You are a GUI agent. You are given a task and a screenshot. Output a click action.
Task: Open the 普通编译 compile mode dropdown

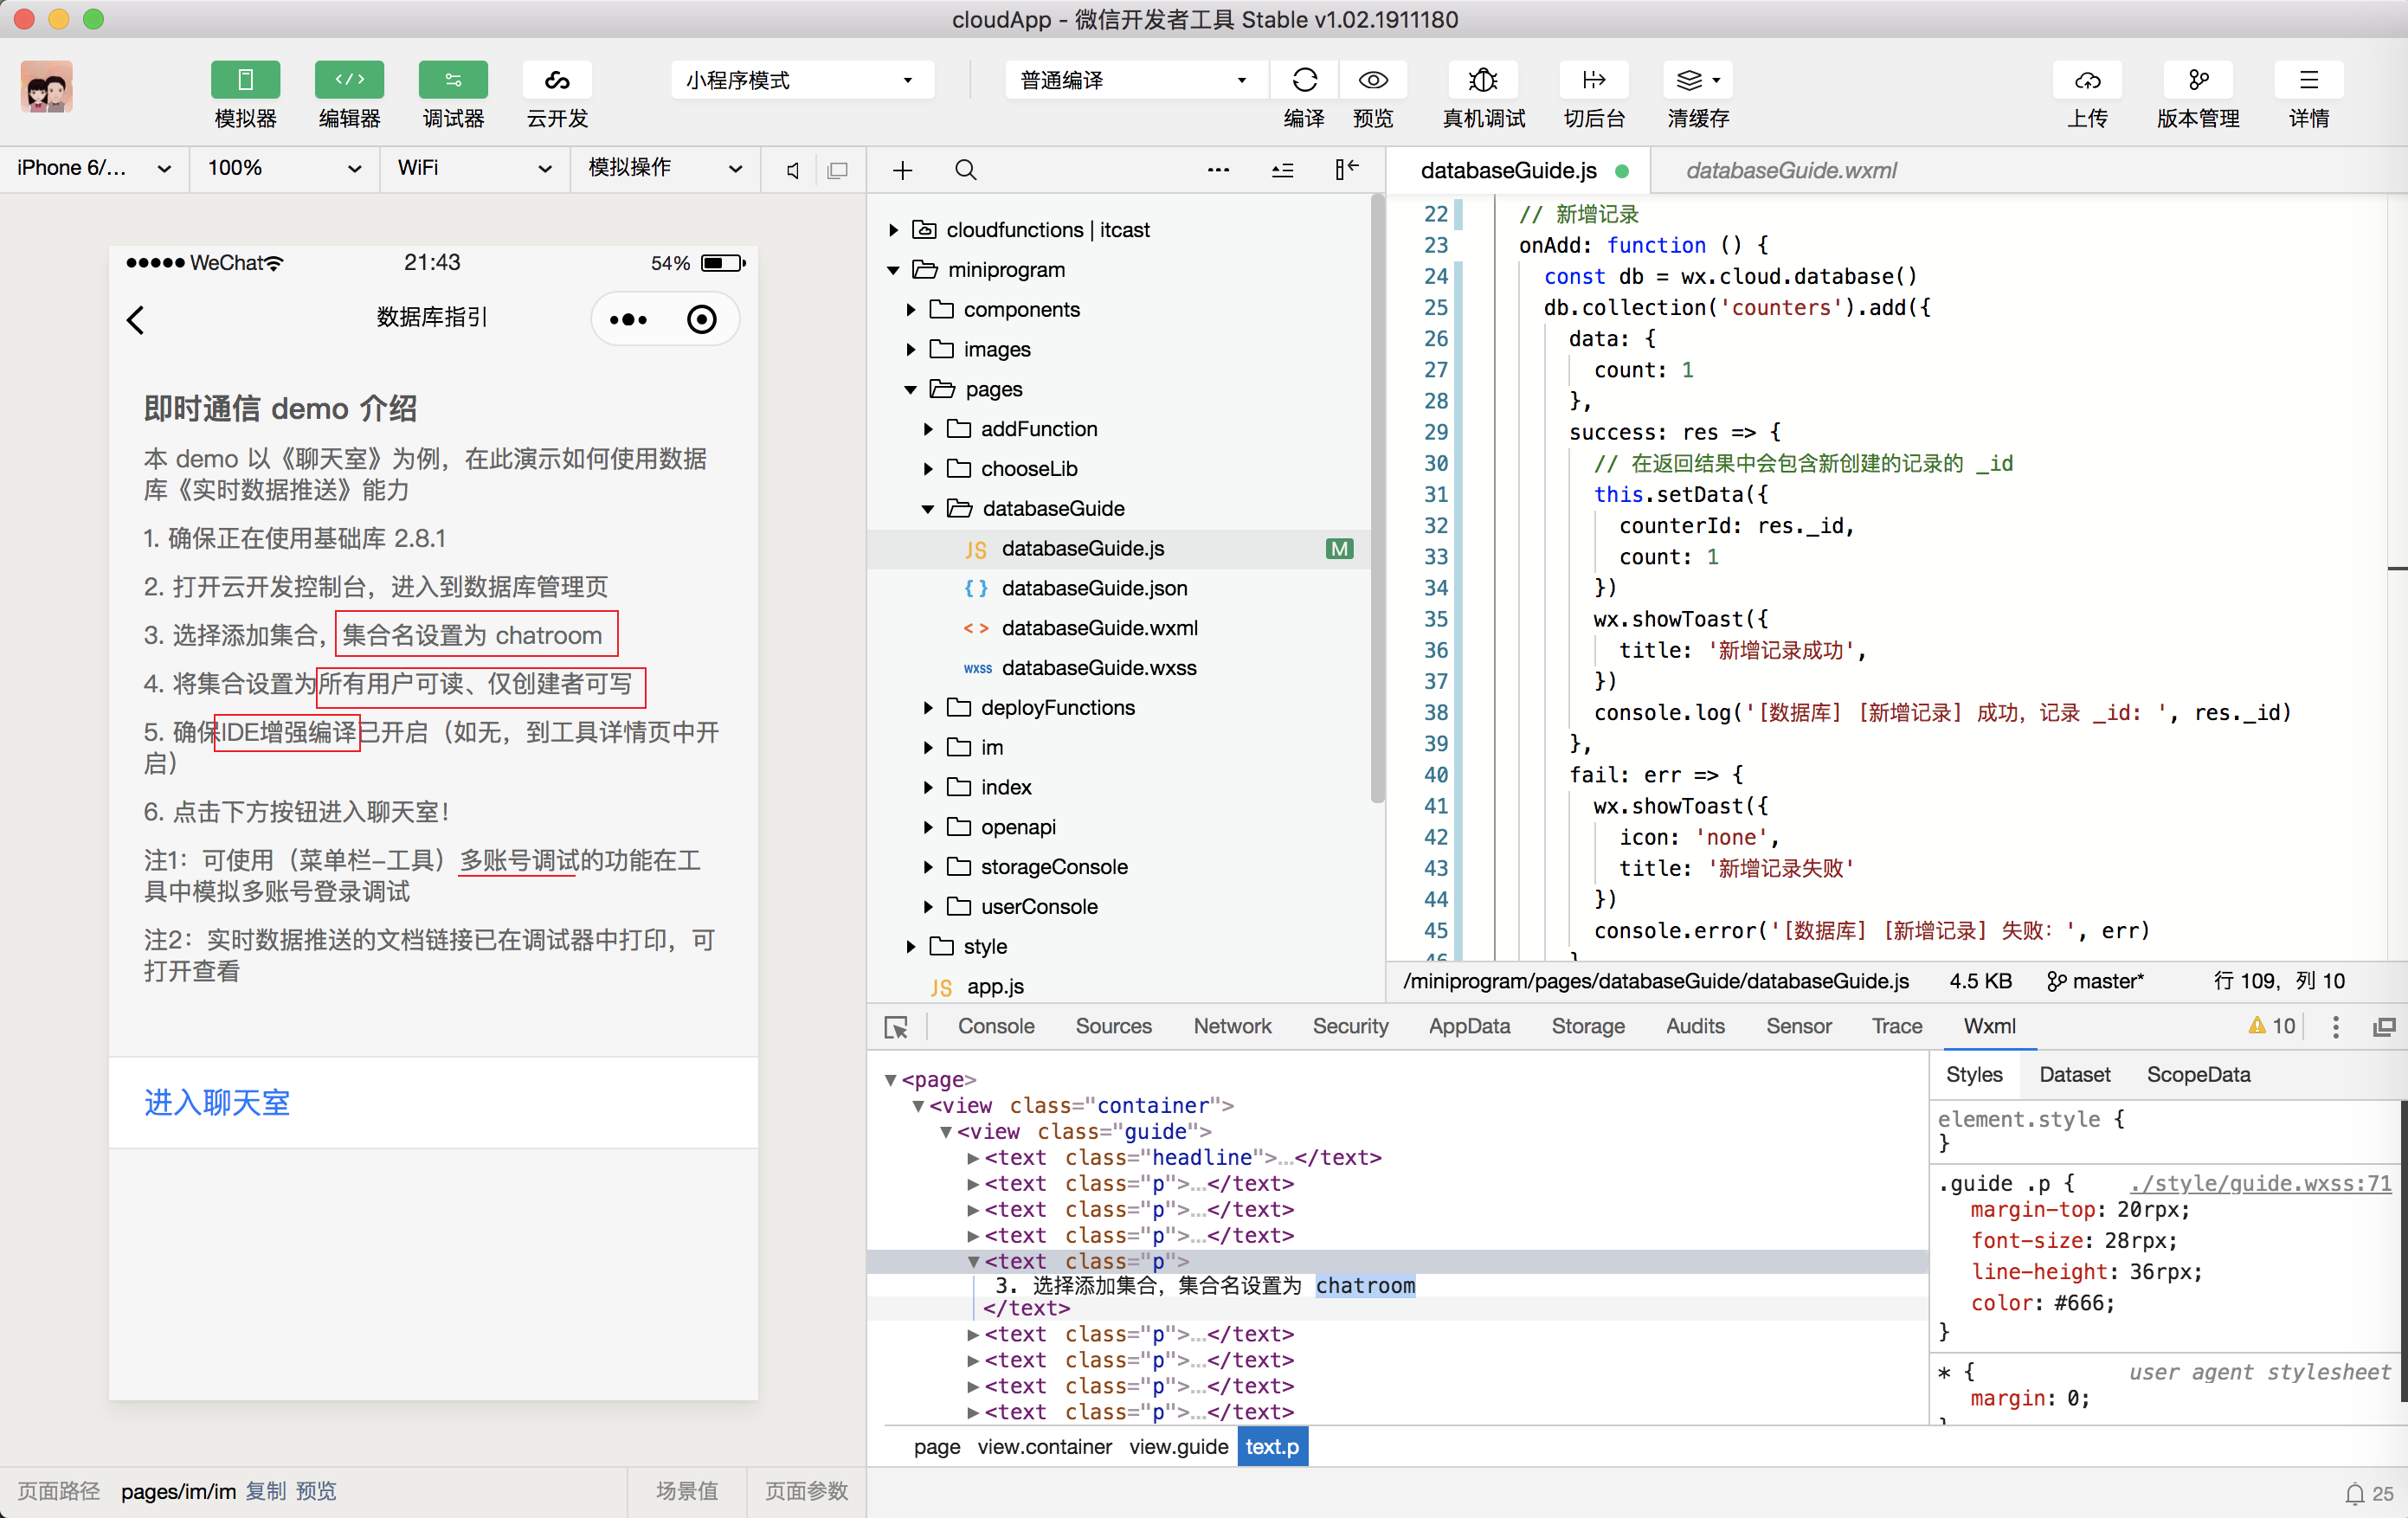click(x=1136, y=80)
